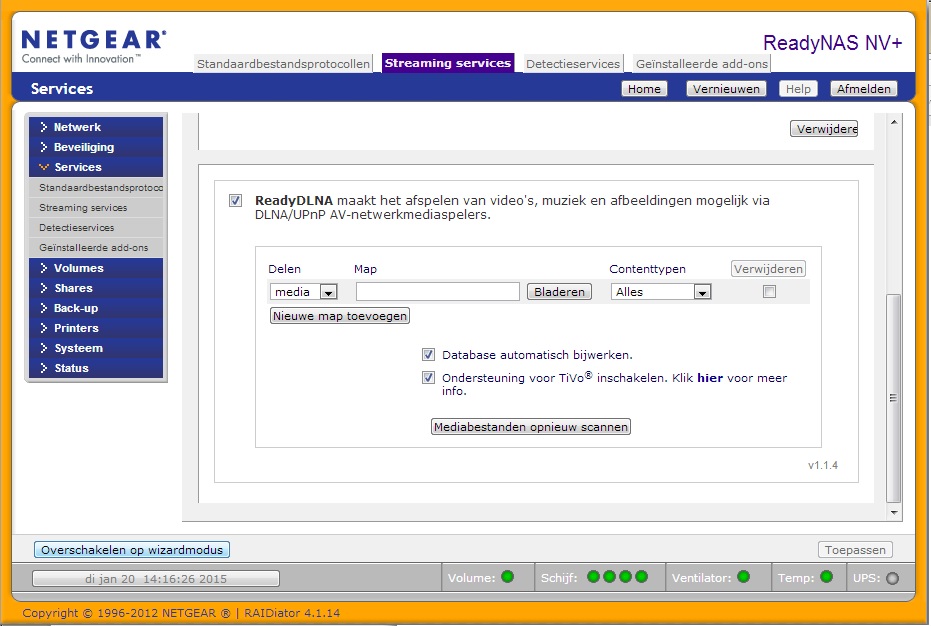The height and width of the screenshot is (626, 931).
Task: Uncheck Database automatisch bijwerken
Action: [428, 354]
